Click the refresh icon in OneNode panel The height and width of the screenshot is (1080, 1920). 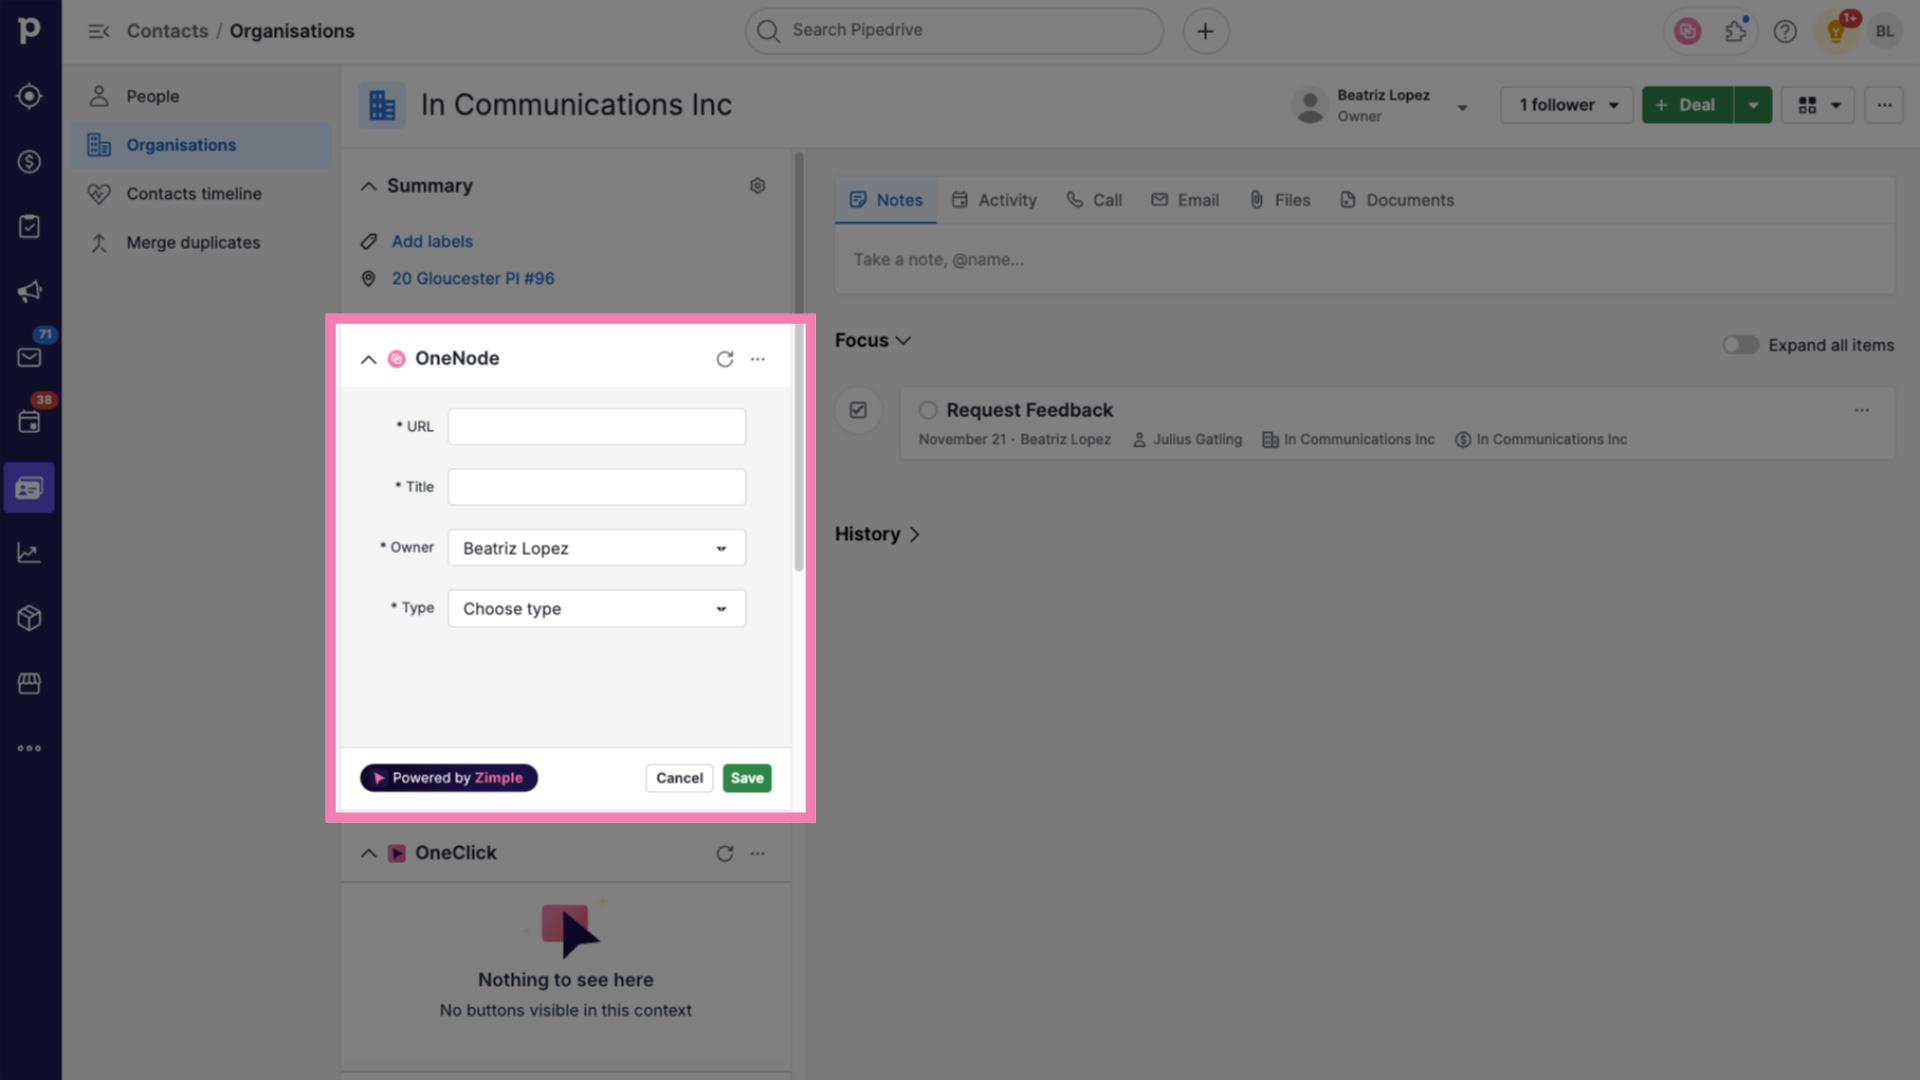(x=724, y=359)
